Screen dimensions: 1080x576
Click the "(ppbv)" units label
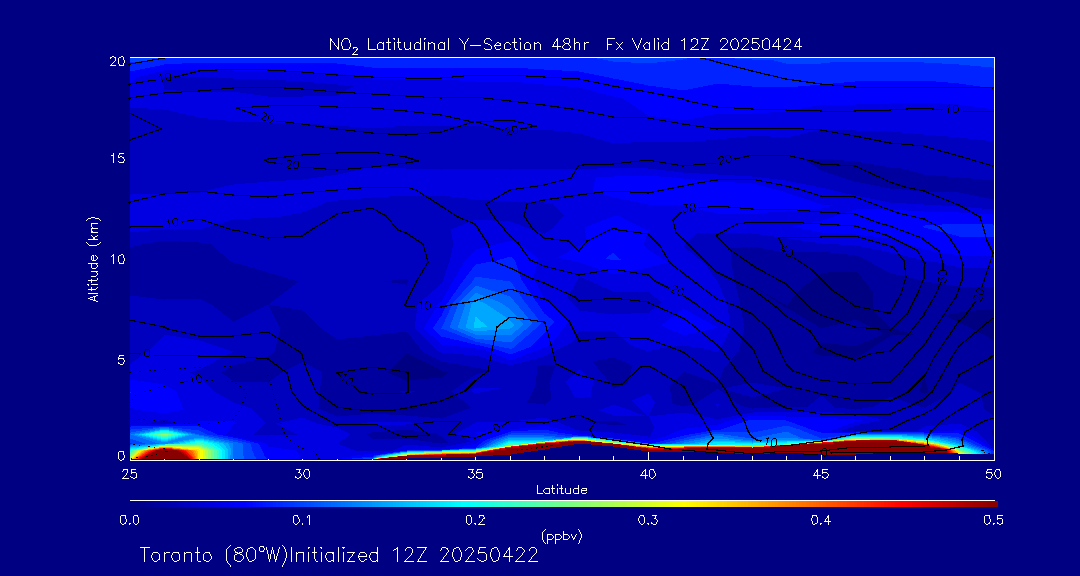pos(561,537)
